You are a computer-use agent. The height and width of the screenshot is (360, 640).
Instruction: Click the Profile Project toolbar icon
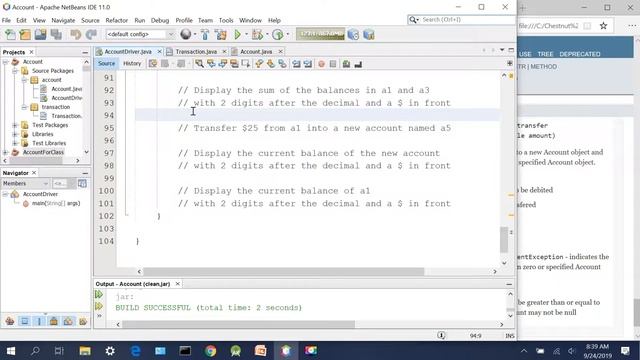pyautogui.click(x=278, y=35)
